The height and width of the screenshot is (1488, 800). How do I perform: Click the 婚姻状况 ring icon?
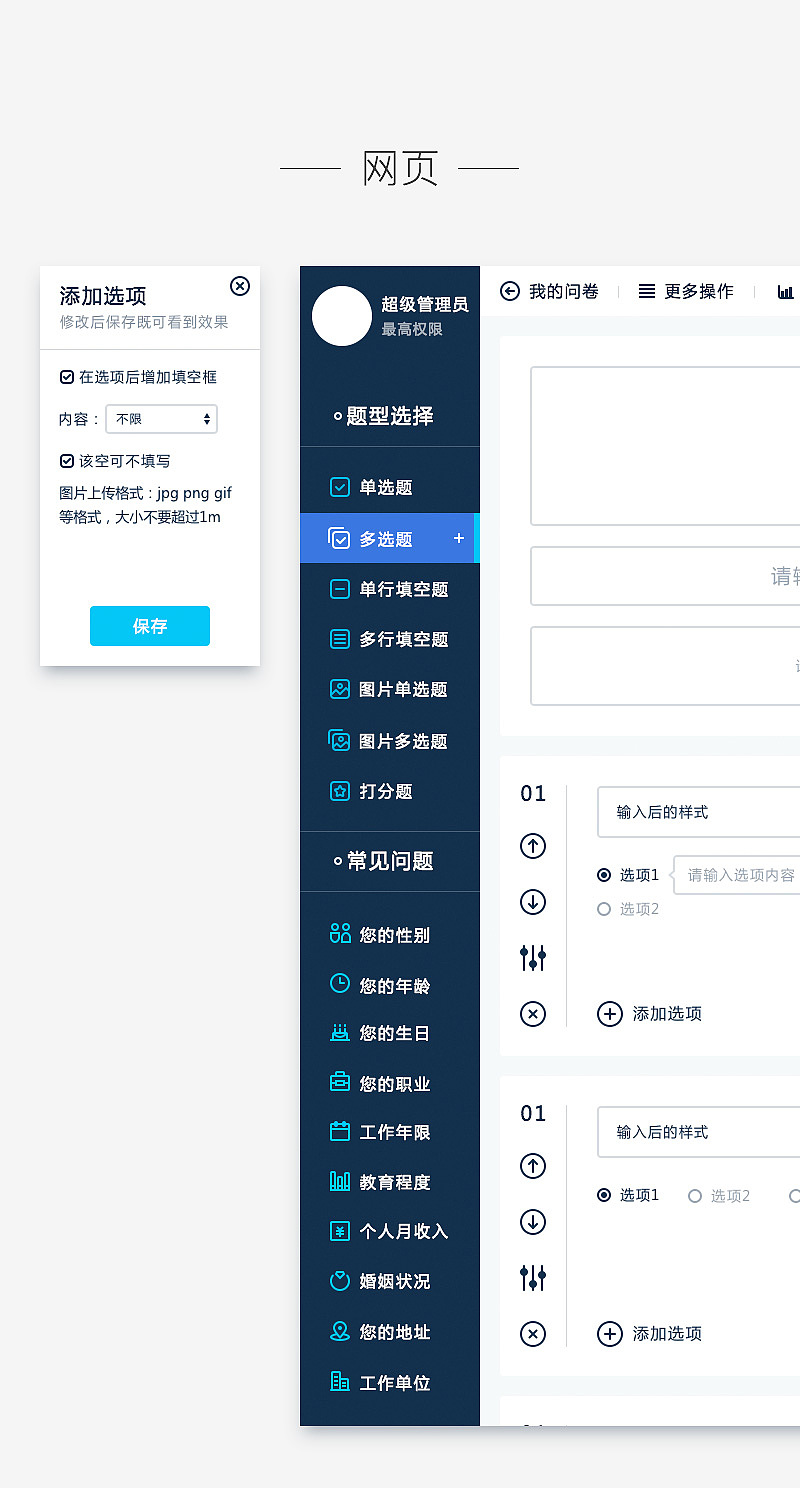pyautogui.click(x=340, y=1280)
